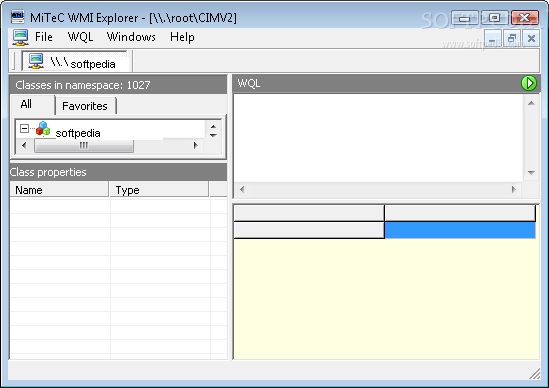This screenshot has height=388, width=549.
Task: Click the class tree scroll down arrow
Action: tap(213, 135)
